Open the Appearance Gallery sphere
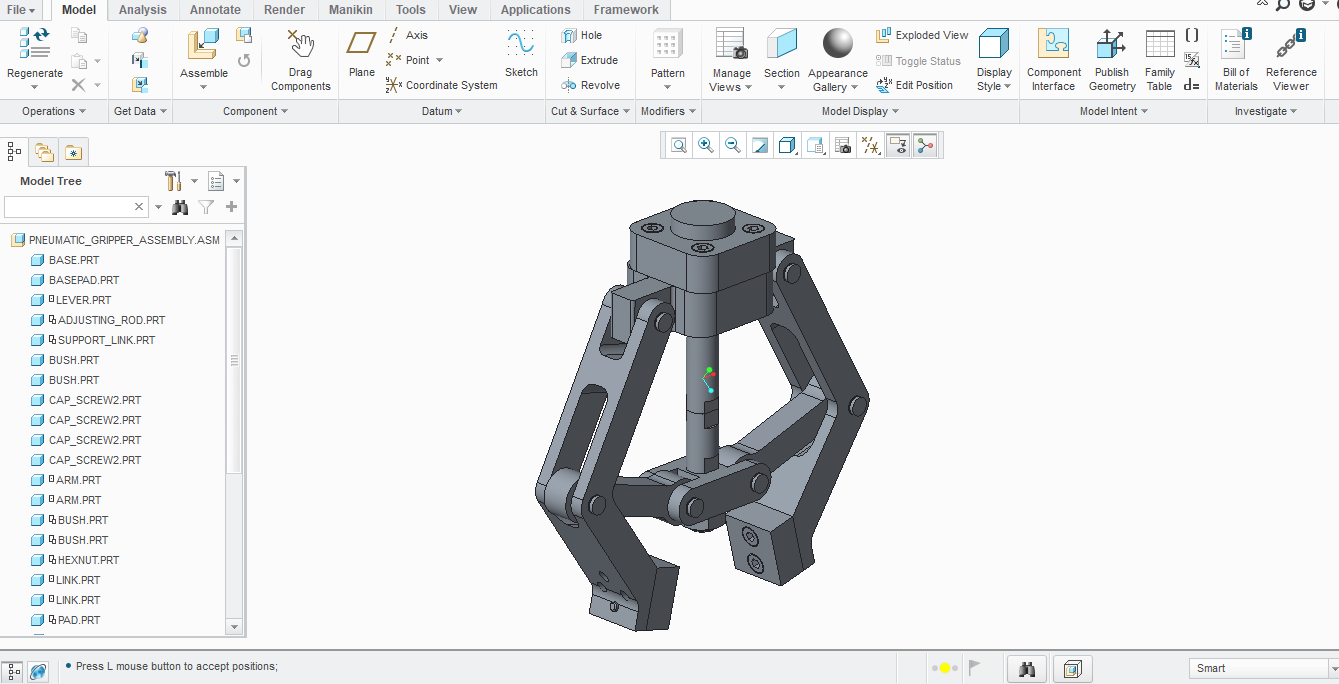1339x684 pixels. tap(838, 43)
